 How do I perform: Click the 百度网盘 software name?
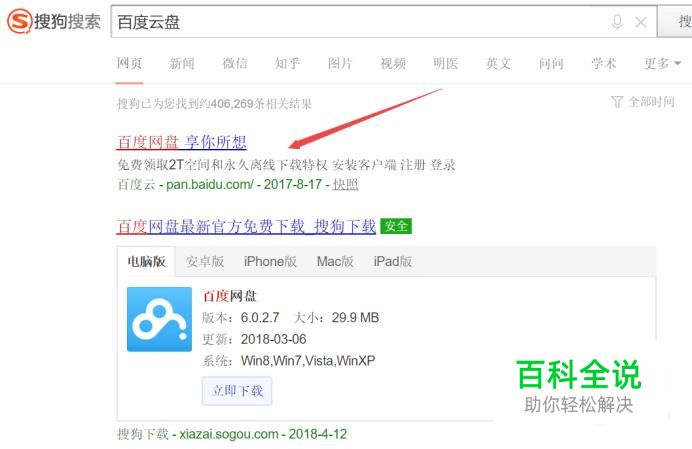pos(229,296)
